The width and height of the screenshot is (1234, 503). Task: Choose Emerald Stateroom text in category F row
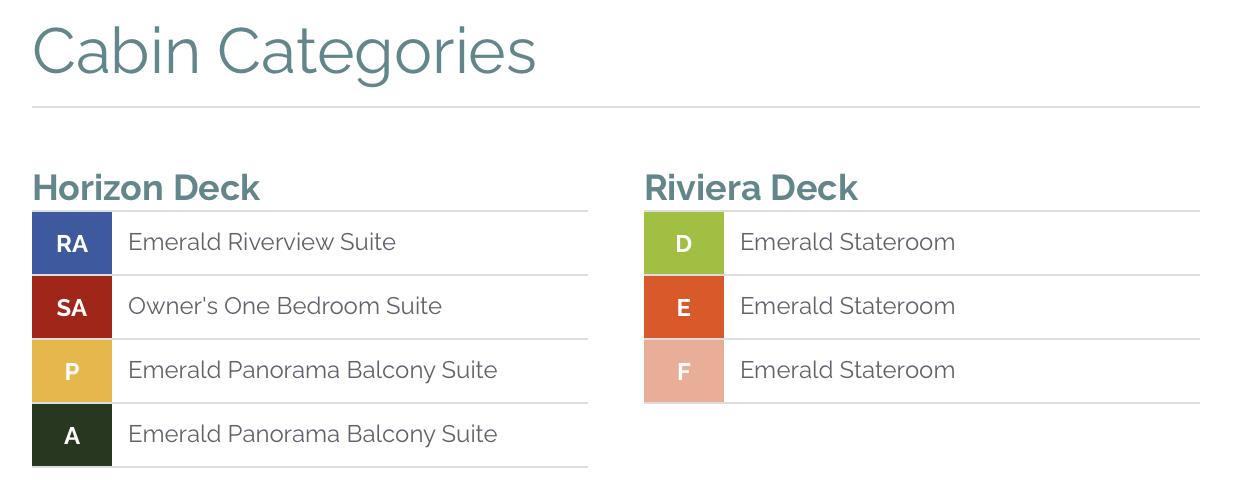point(847,370)
